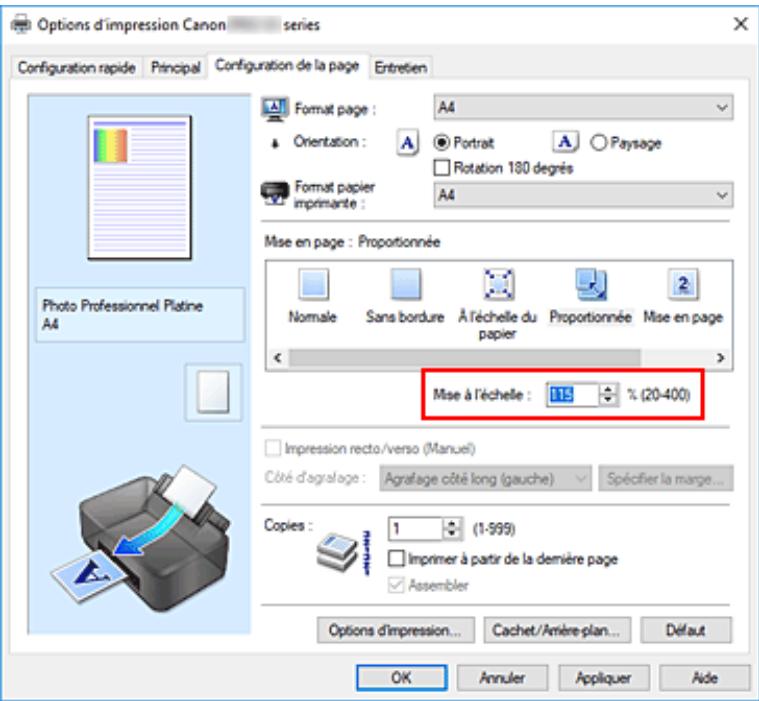Choose the Sans bordure layout icon
This screenshot has width=759, height=701.
pos(406,284)
